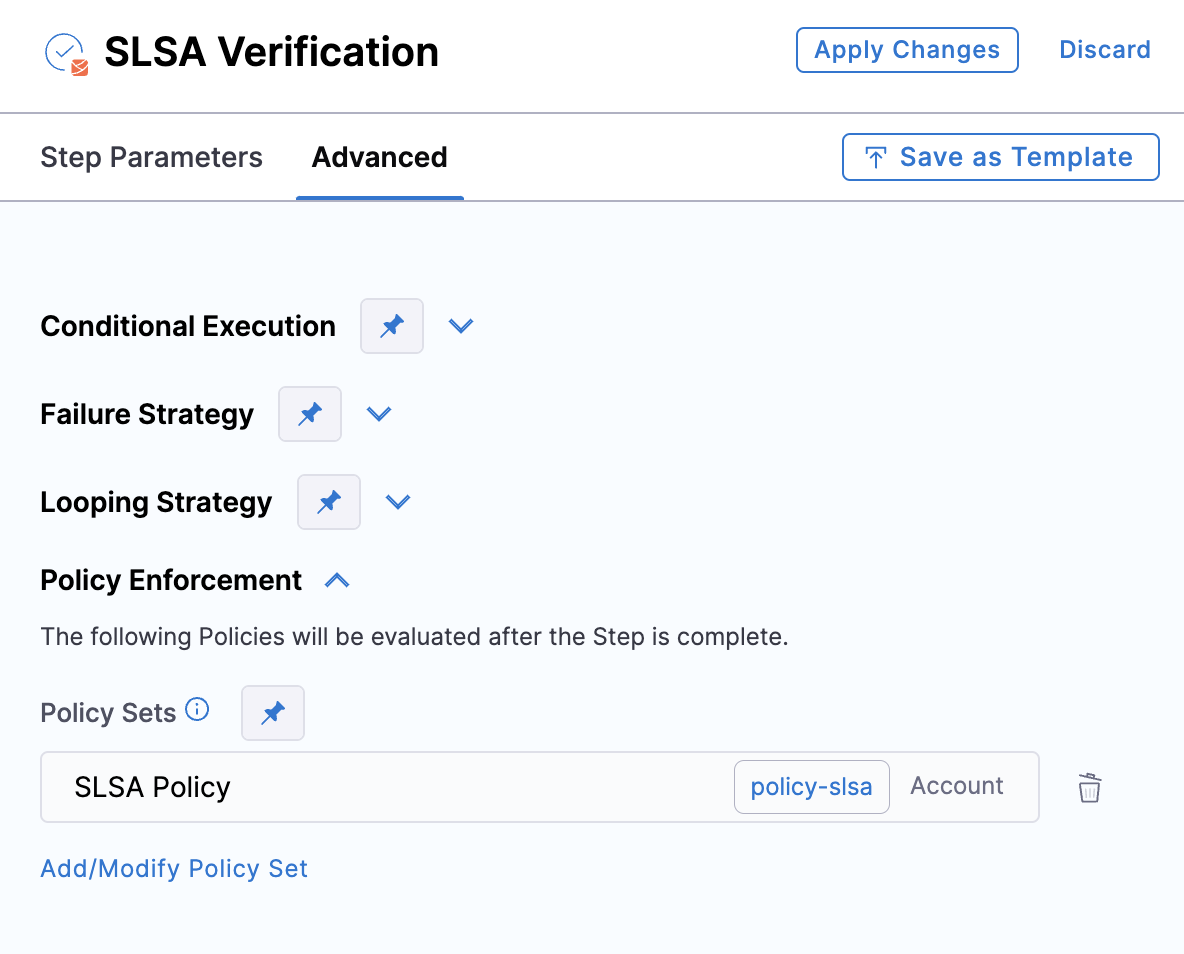This screenshot has width=1184, height=954.
Task: Expand the Conditional Execution section
Action: [x=461, y=326]
